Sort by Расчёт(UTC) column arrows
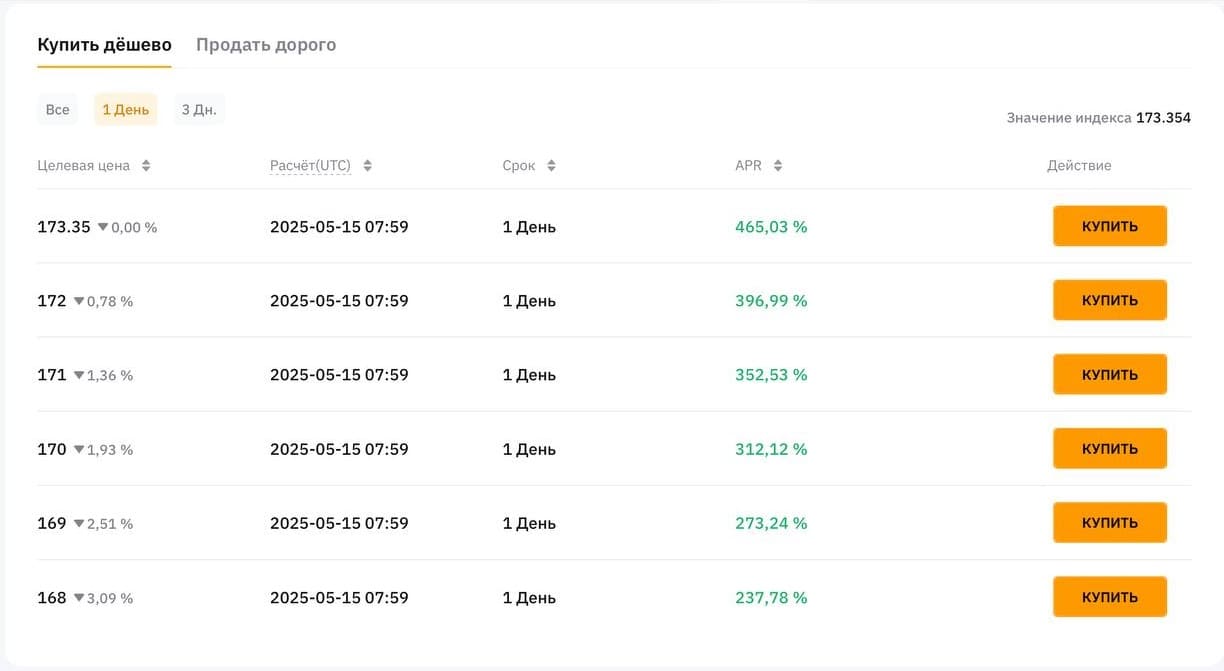The height and width of the screenshot is (671, 1224). (367, 166)
